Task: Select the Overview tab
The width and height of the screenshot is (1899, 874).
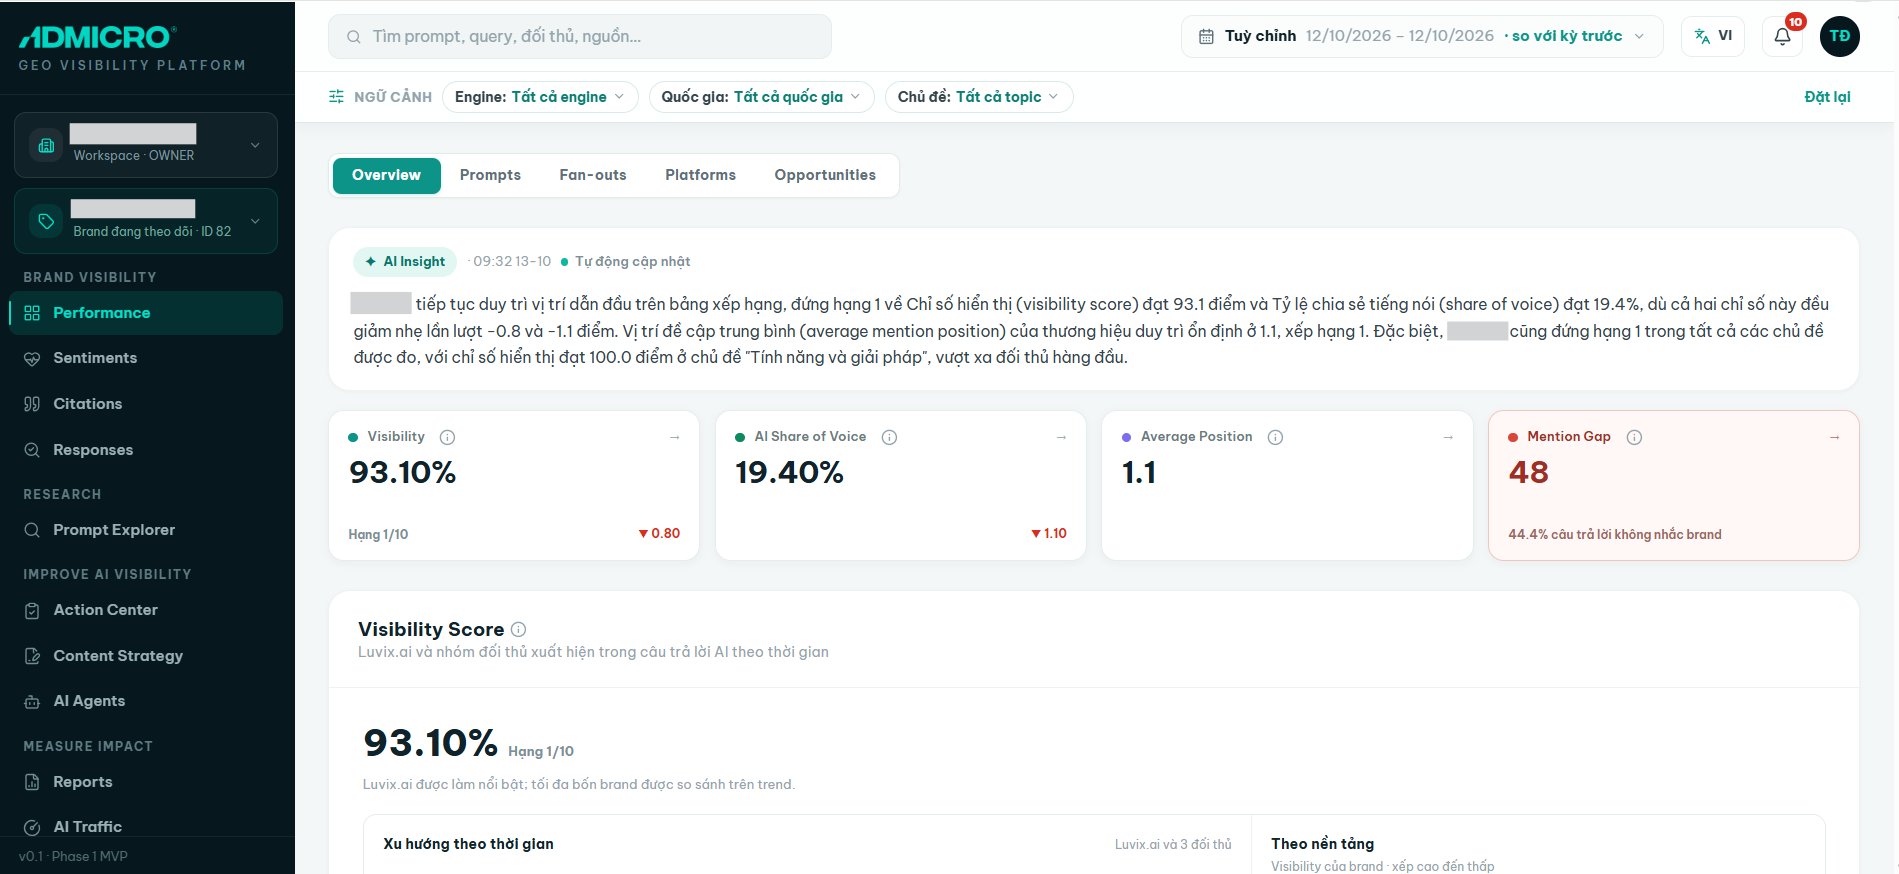Action: tap(386, 175)
